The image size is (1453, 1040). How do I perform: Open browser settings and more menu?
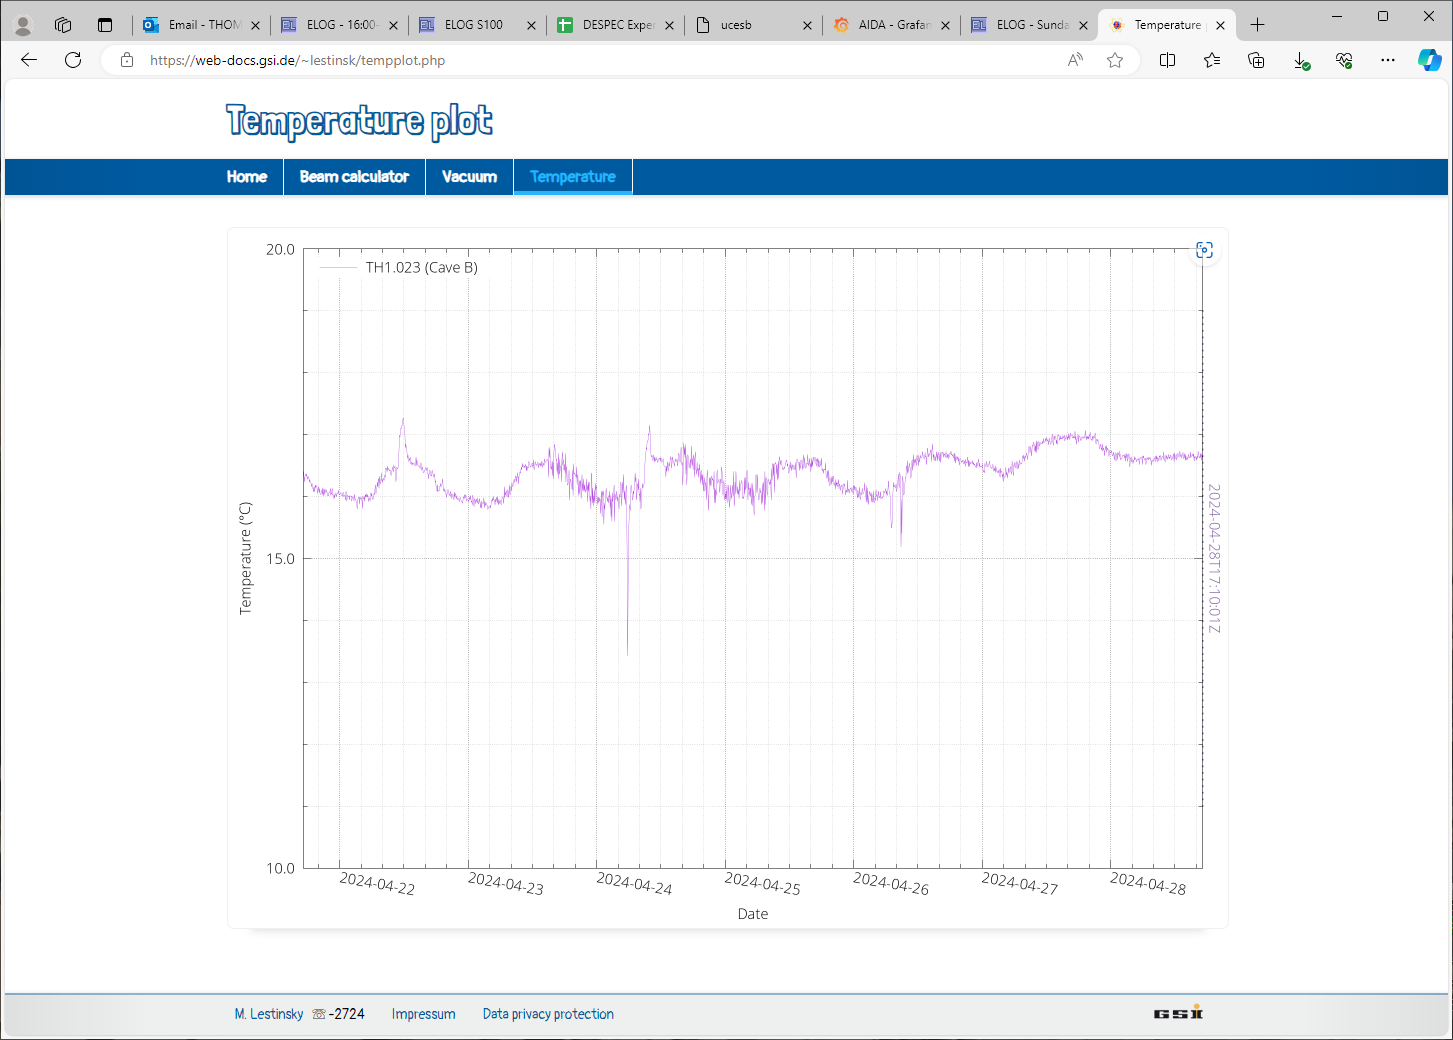(x=1387, y=60)
